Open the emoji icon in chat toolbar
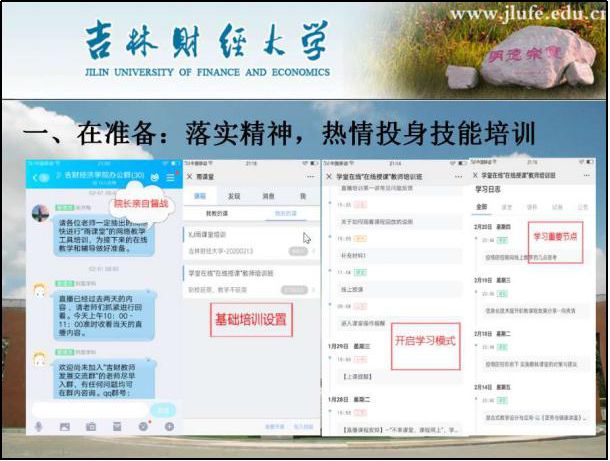Screen dimensions: 610x461 tap(143, 427)
